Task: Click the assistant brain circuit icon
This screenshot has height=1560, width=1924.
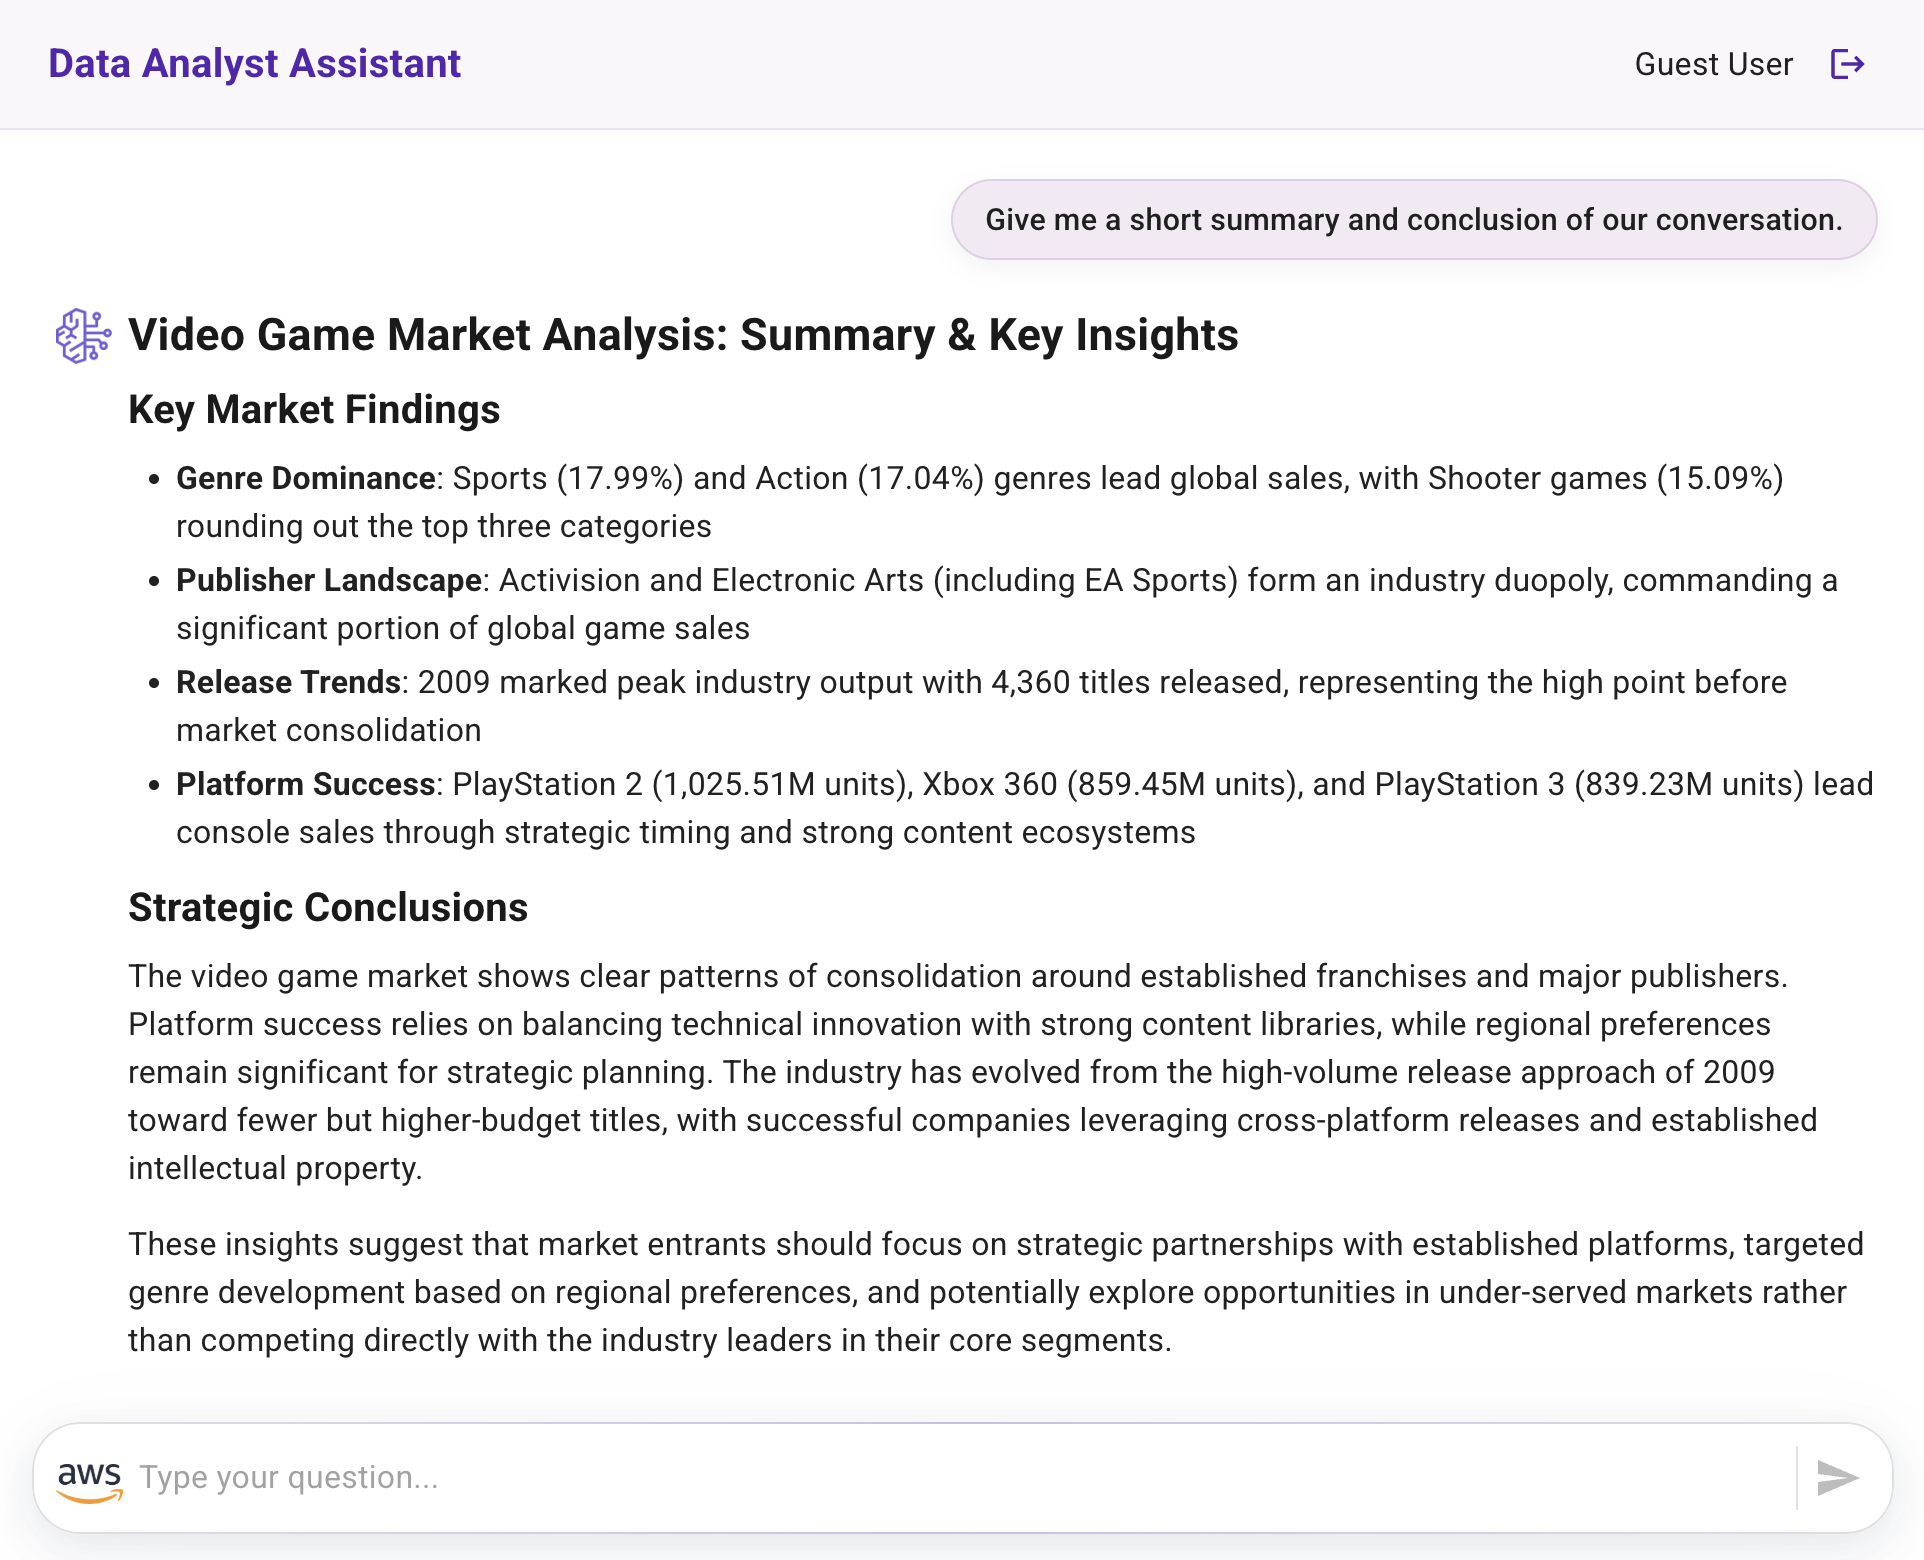Action: [84, 335]
